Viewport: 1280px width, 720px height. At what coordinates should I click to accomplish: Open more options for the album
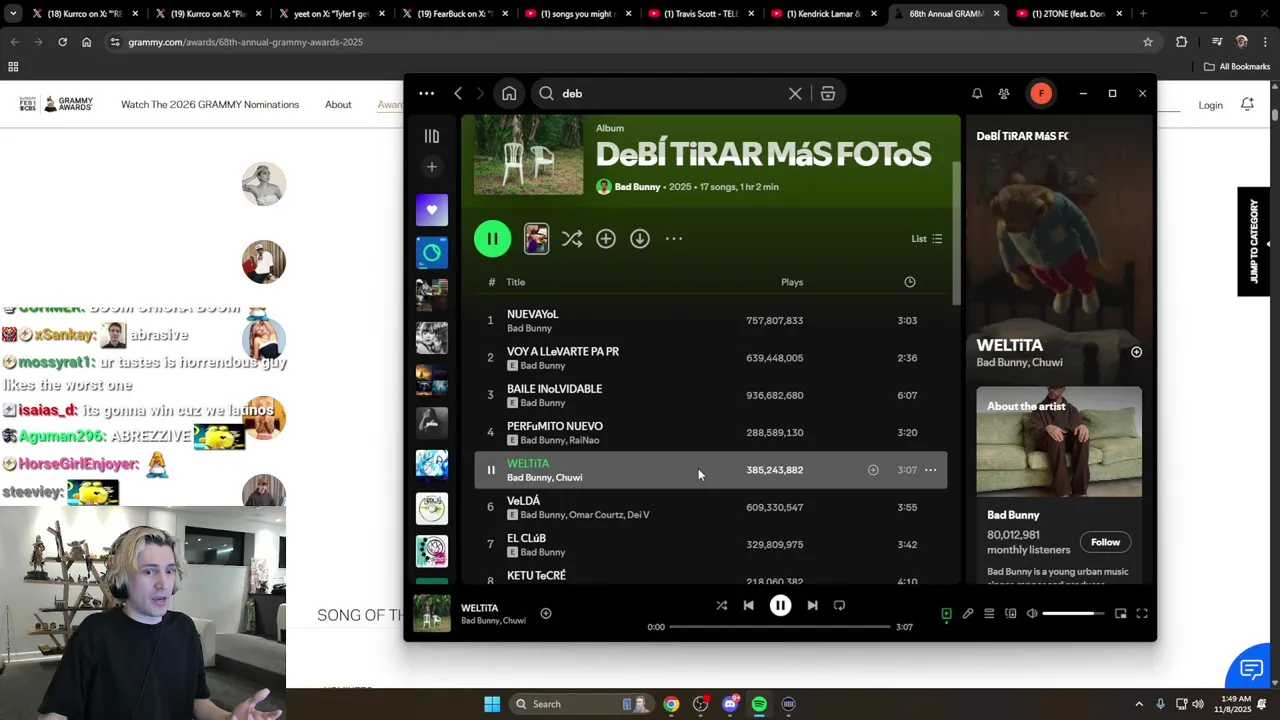tap(674, 238)
